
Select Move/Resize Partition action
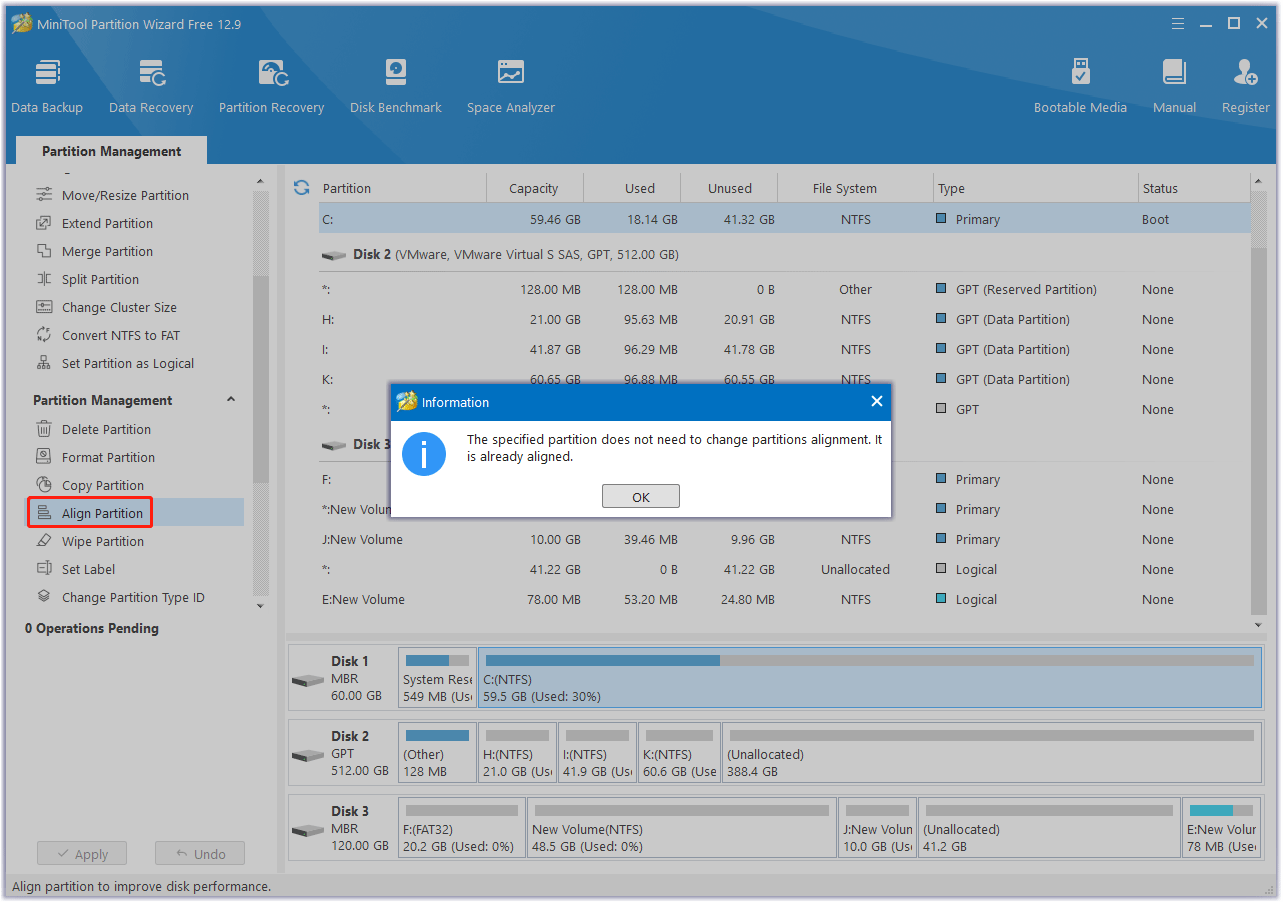point(125,195)
